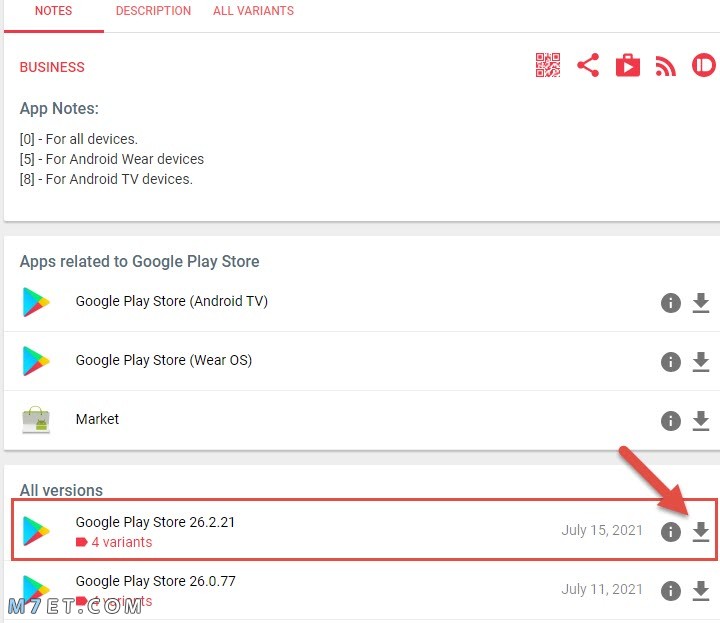Show info for Google Play Store (Android TV)
Image resolution: width=720 pixels, height=623 pixels.
click(x=670, y=303)
